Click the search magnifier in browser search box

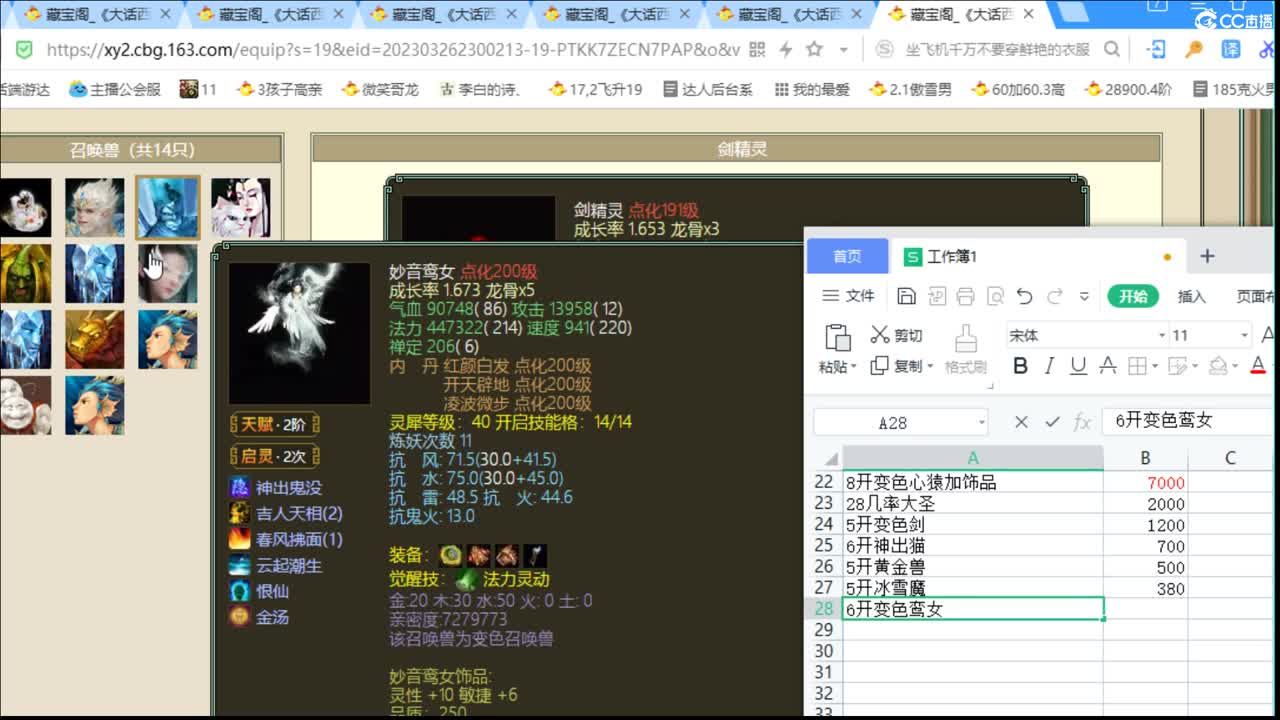click(1111, 49)
